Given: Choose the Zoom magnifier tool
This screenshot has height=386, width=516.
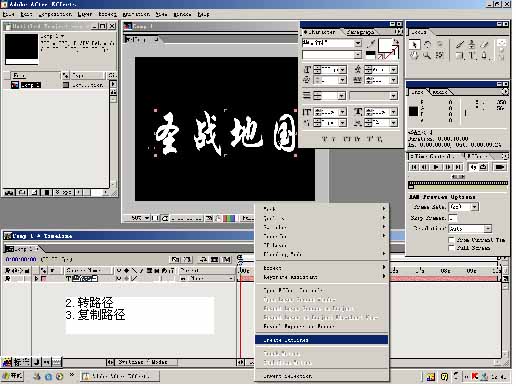Looking at the screenshot, I should (427, 55).
